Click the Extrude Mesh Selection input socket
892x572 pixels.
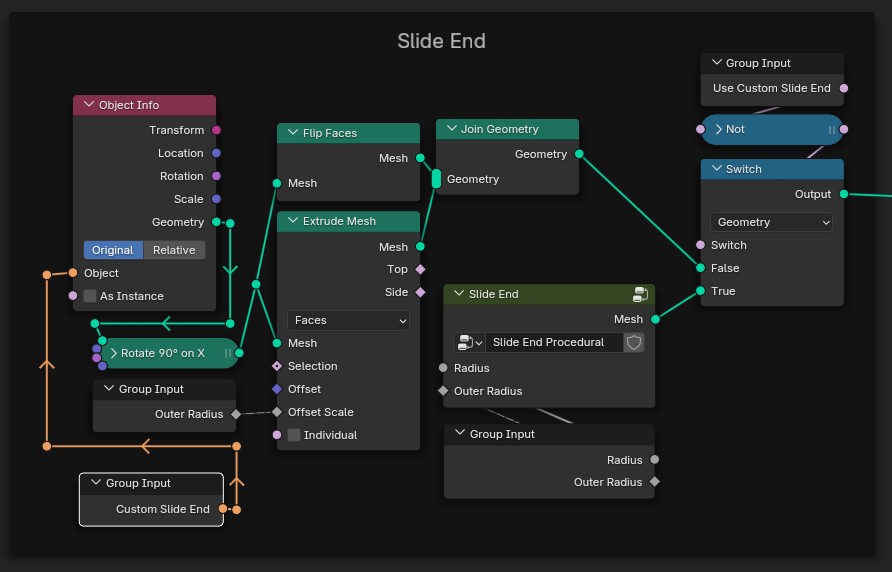pos(276,366)
